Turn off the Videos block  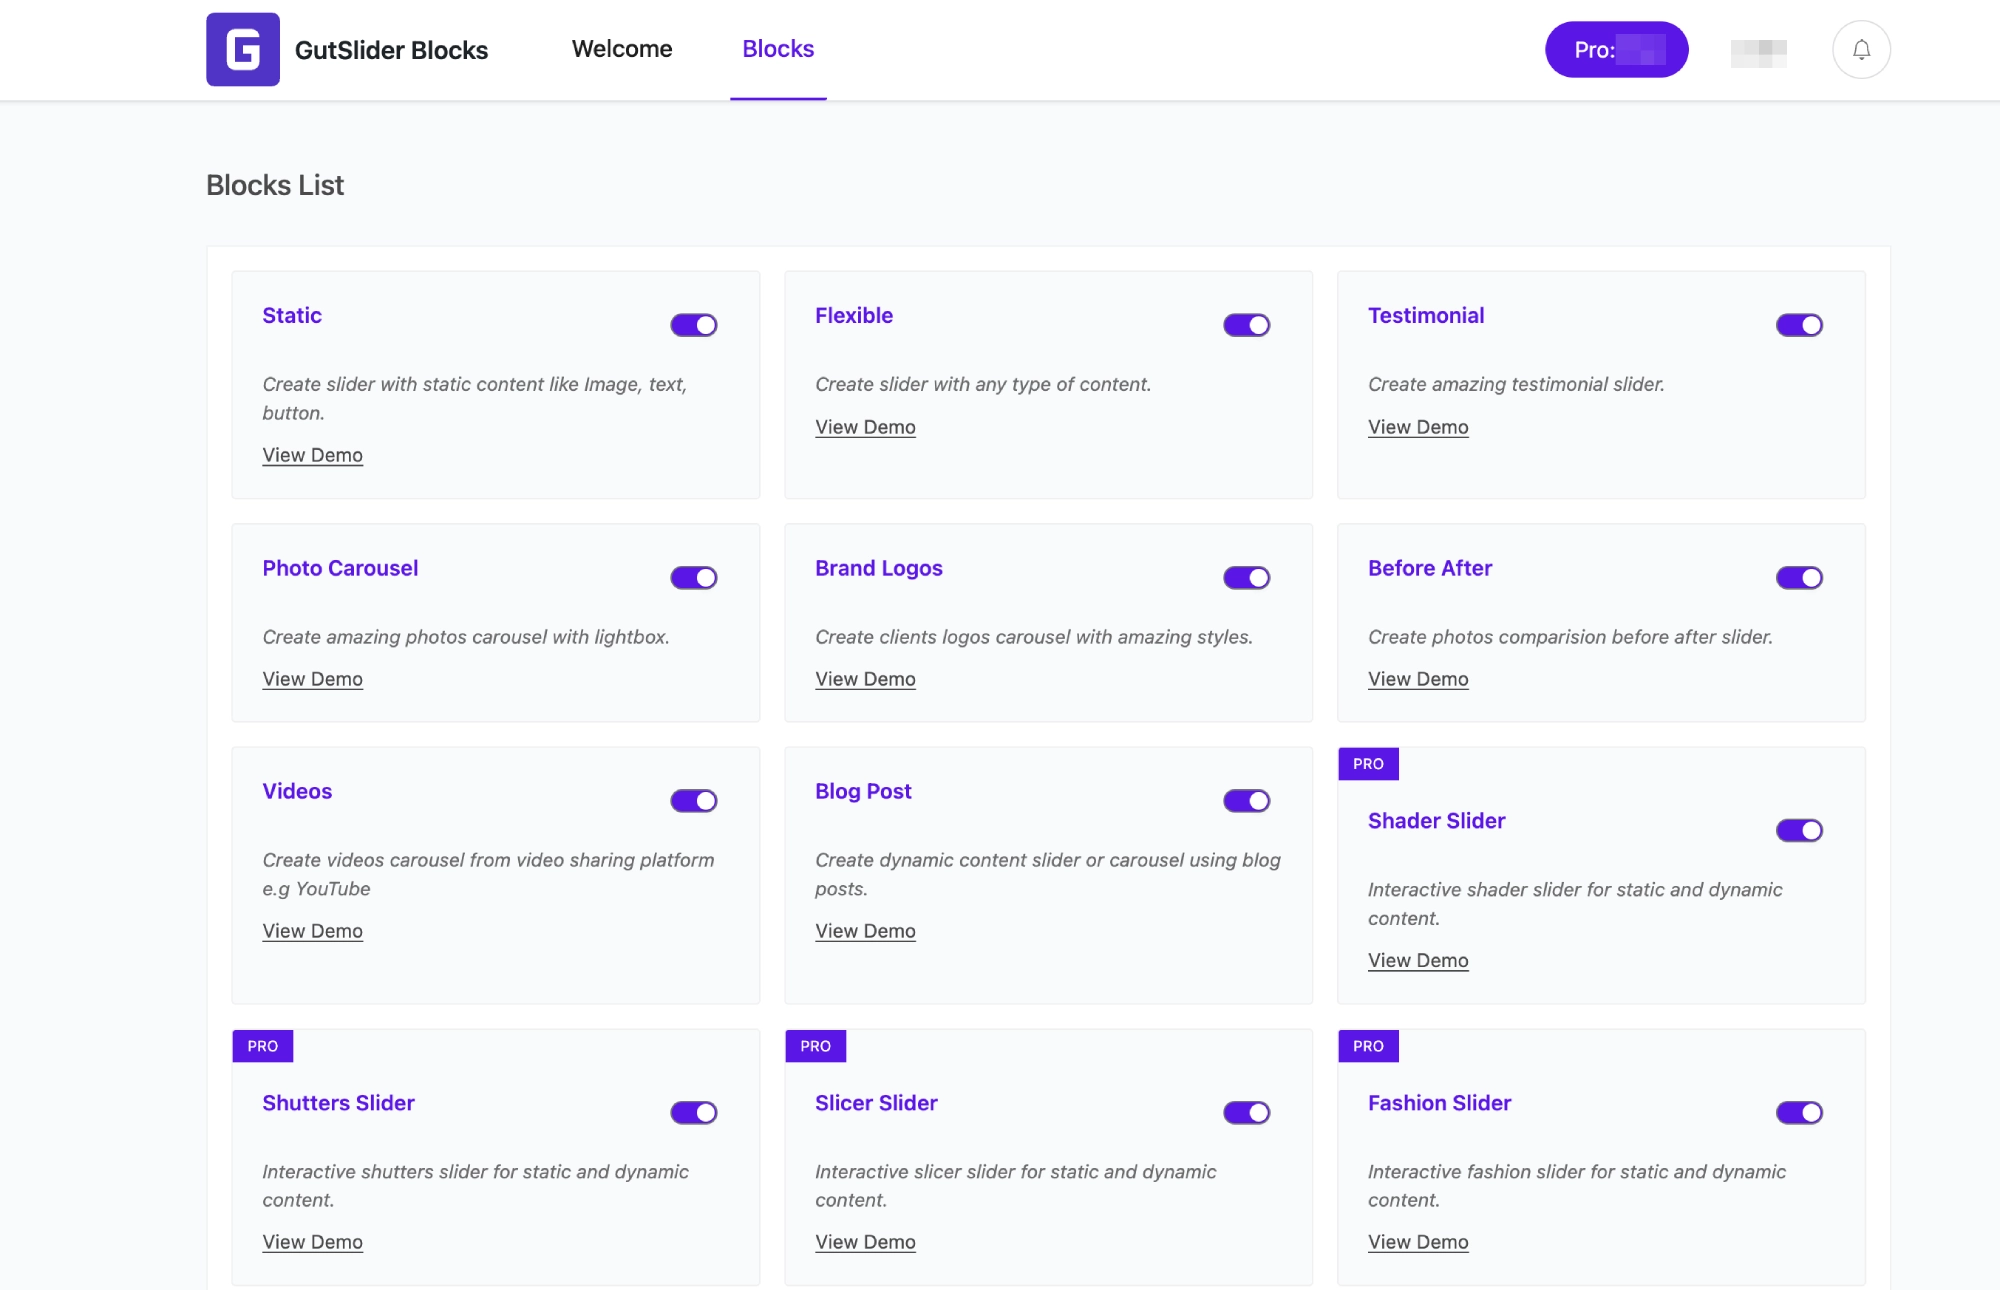click(693, 800)
